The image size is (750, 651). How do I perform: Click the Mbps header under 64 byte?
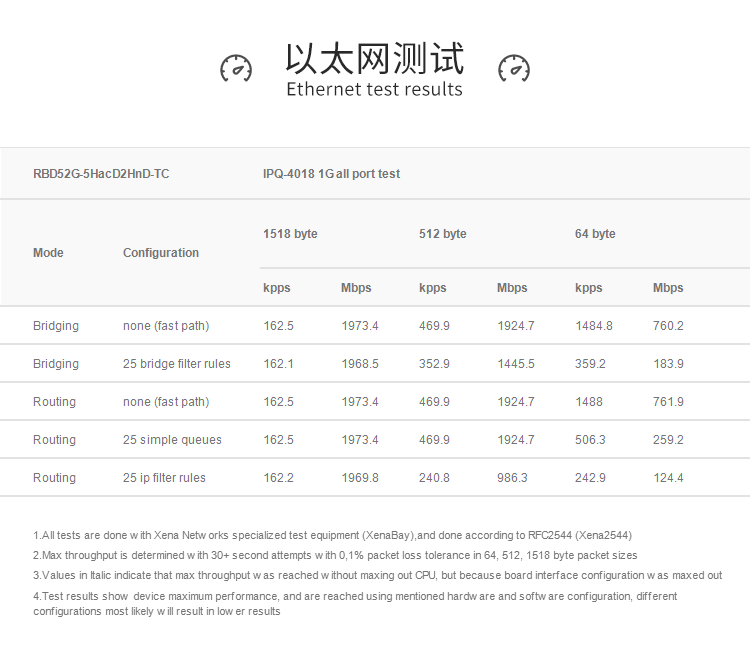point(668,288)
